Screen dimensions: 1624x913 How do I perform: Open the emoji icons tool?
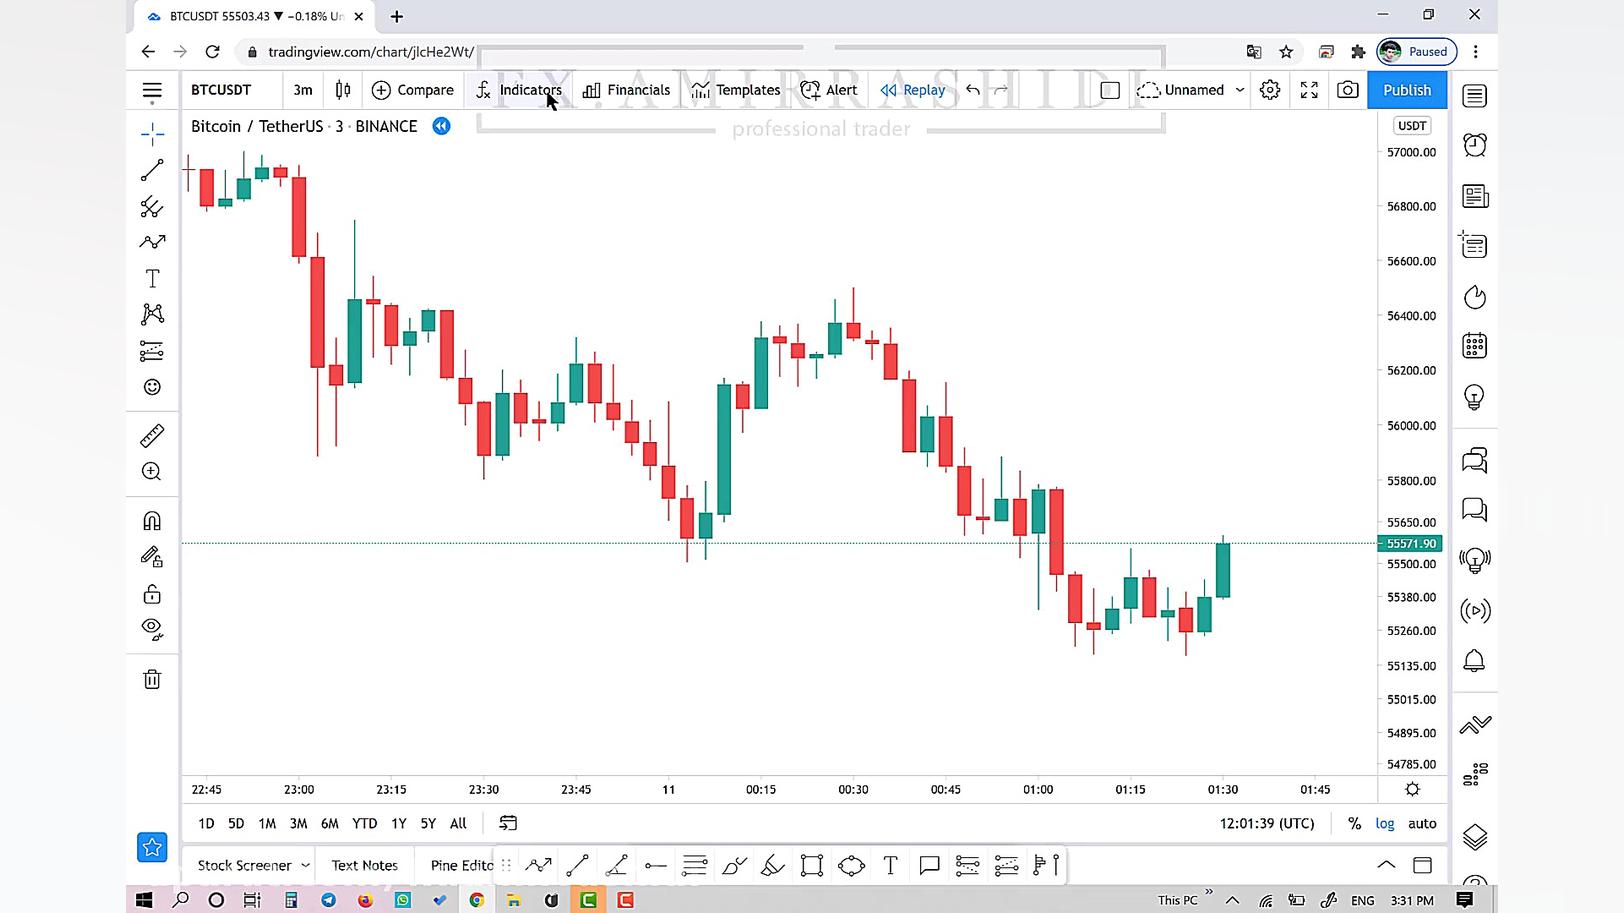(x=152, y=387)
